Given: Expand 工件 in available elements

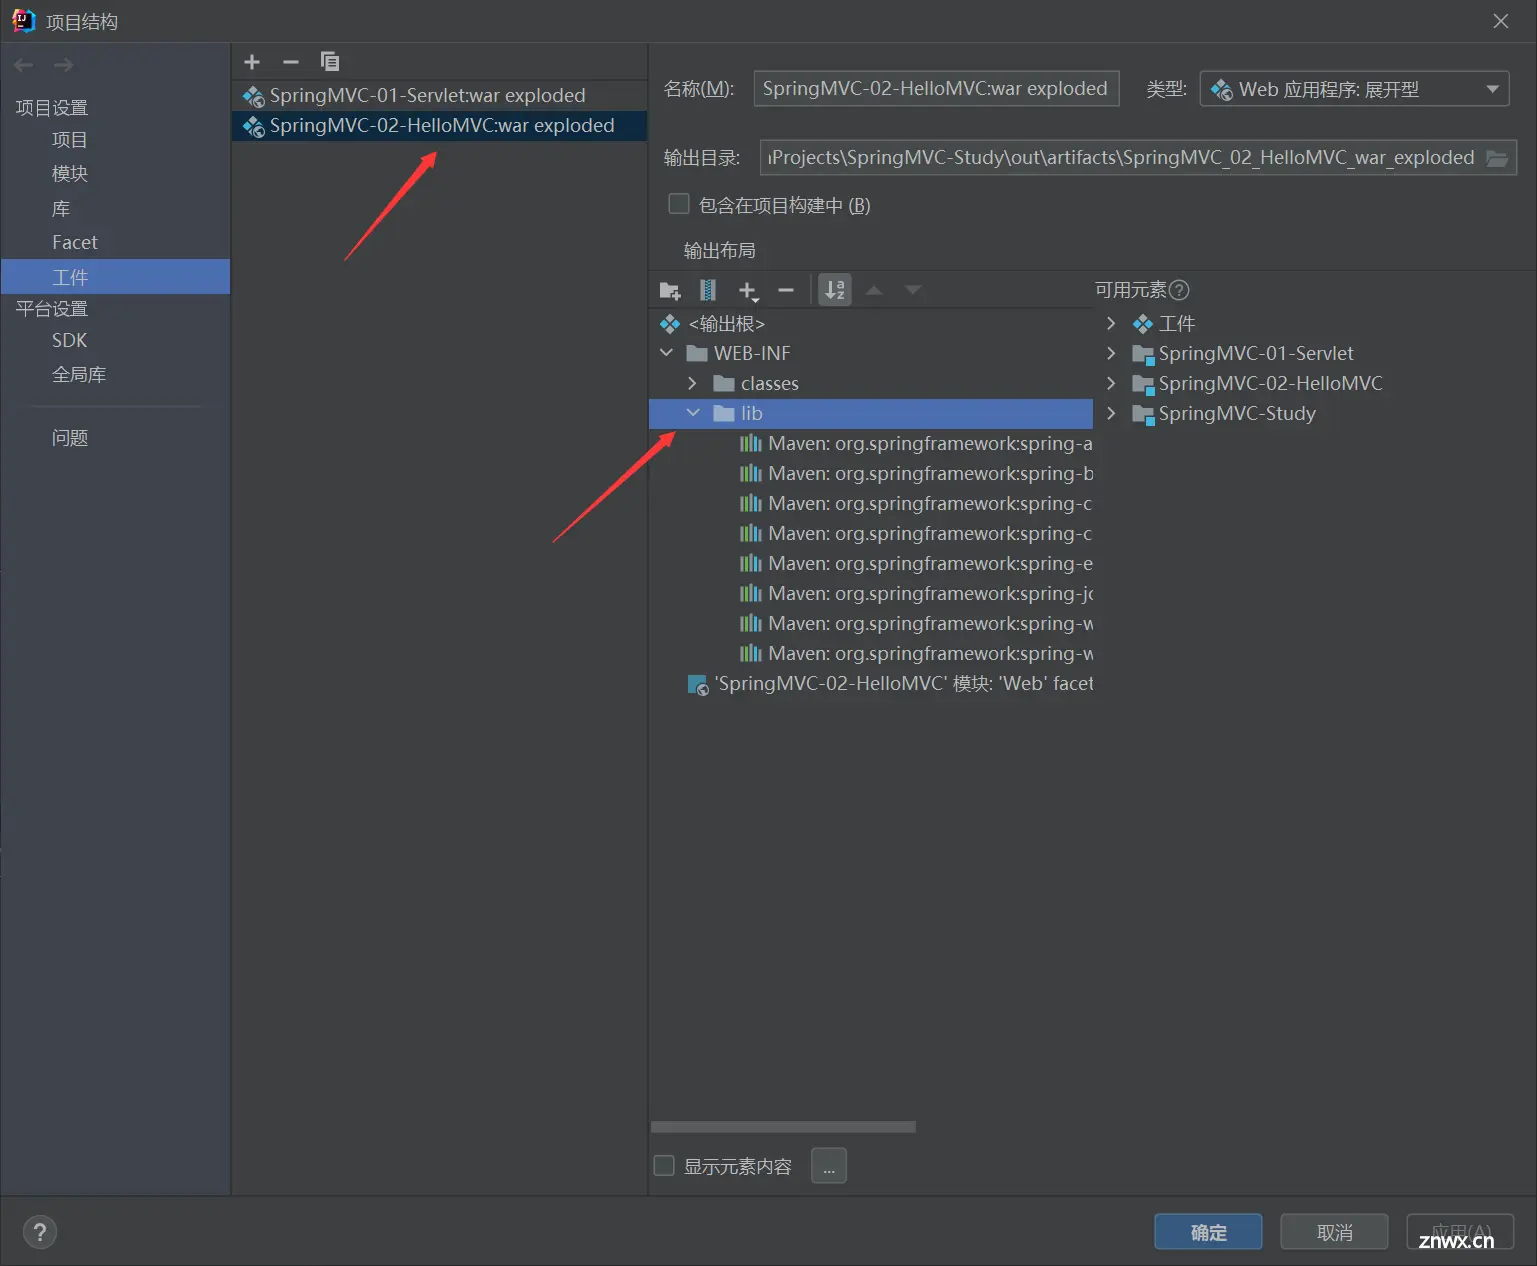Looking at the screenshot, I should click(x=1111, y=323).
